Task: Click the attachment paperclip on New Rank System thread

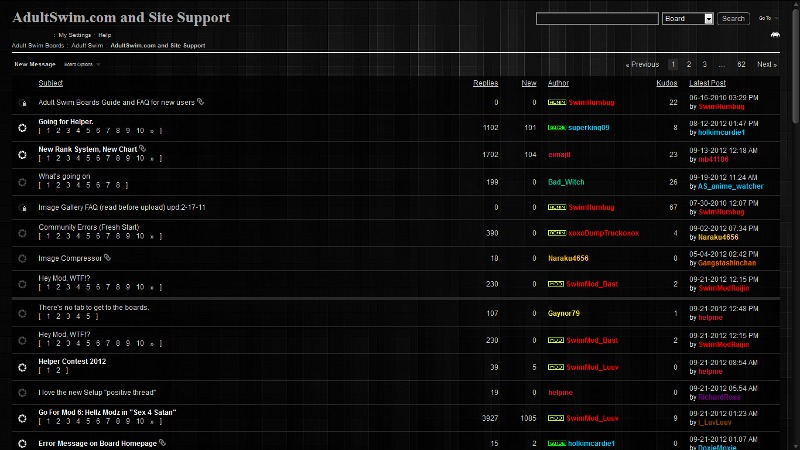Action: pos(143,149)
